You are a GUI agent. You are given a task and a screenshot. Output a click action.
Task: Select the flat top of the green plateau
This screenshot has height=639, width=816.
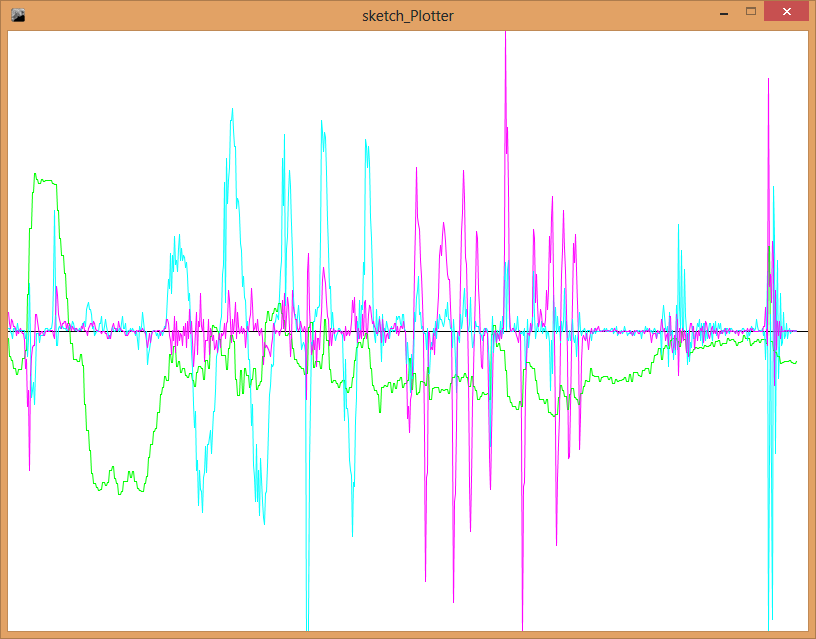46,181
